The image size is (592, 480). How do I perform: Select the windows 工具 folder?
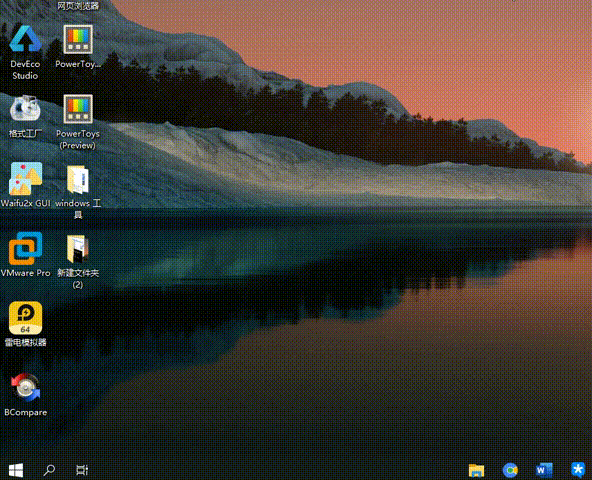78,180
